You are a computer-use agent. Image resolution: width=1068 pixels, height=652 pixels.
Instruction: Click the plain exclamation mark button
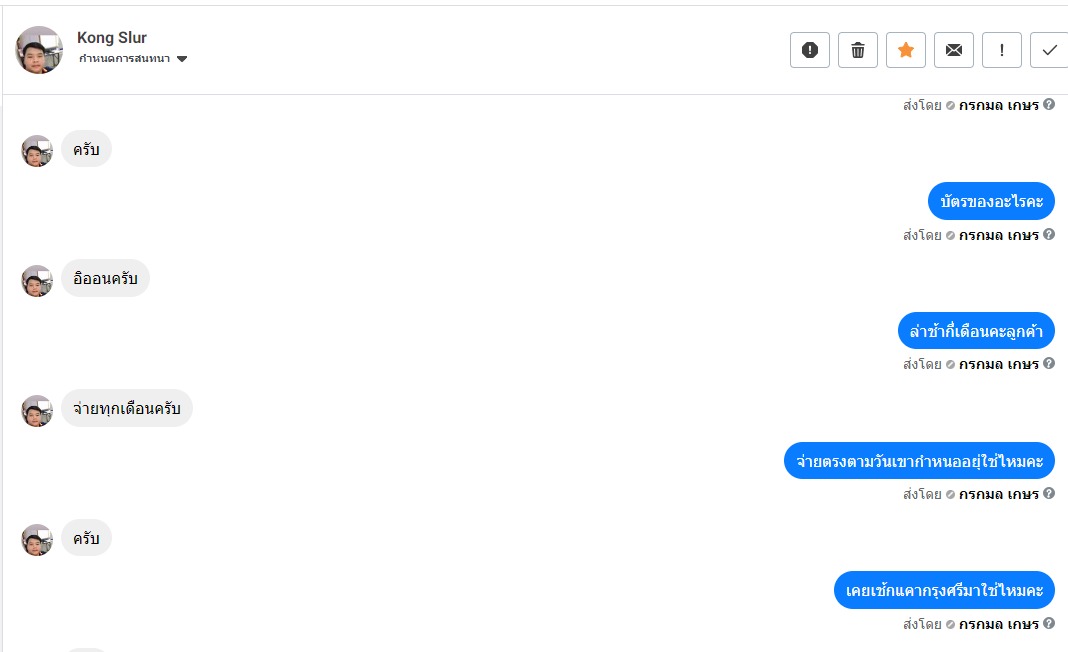[x=1002, y=50]
